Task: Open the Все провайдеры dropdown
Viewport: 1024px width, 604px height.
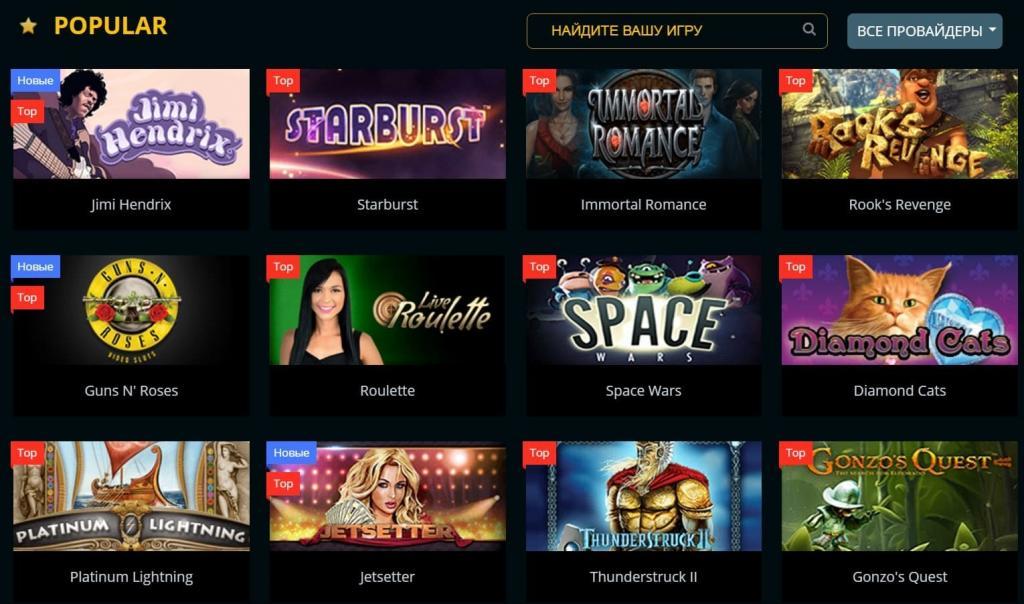Action: tap(924, 31)
